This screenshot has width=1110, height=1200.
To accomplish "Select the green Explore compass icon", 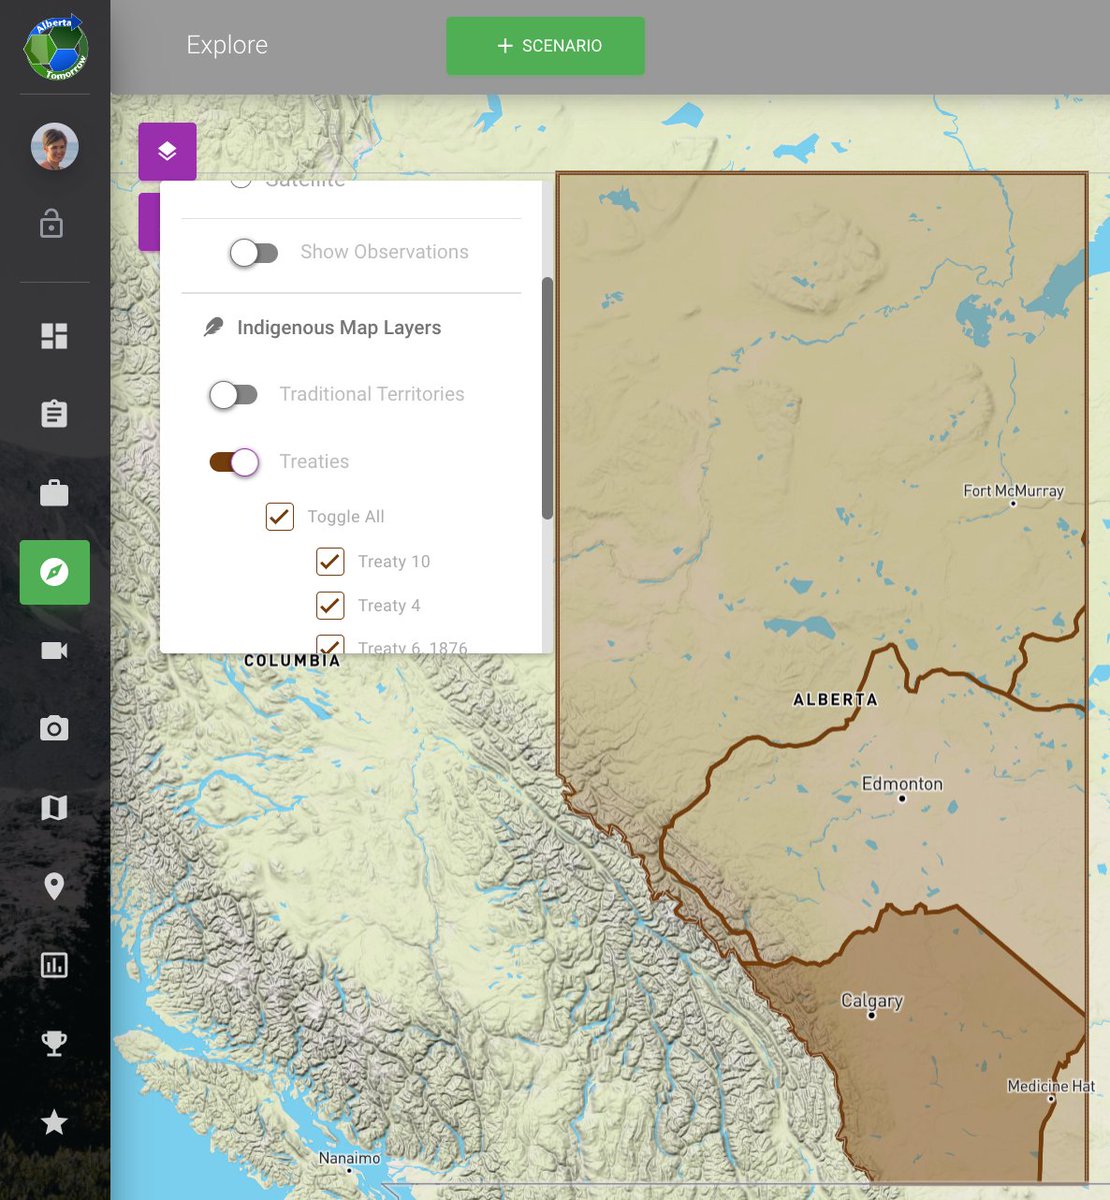I will (x=54, y=572).
